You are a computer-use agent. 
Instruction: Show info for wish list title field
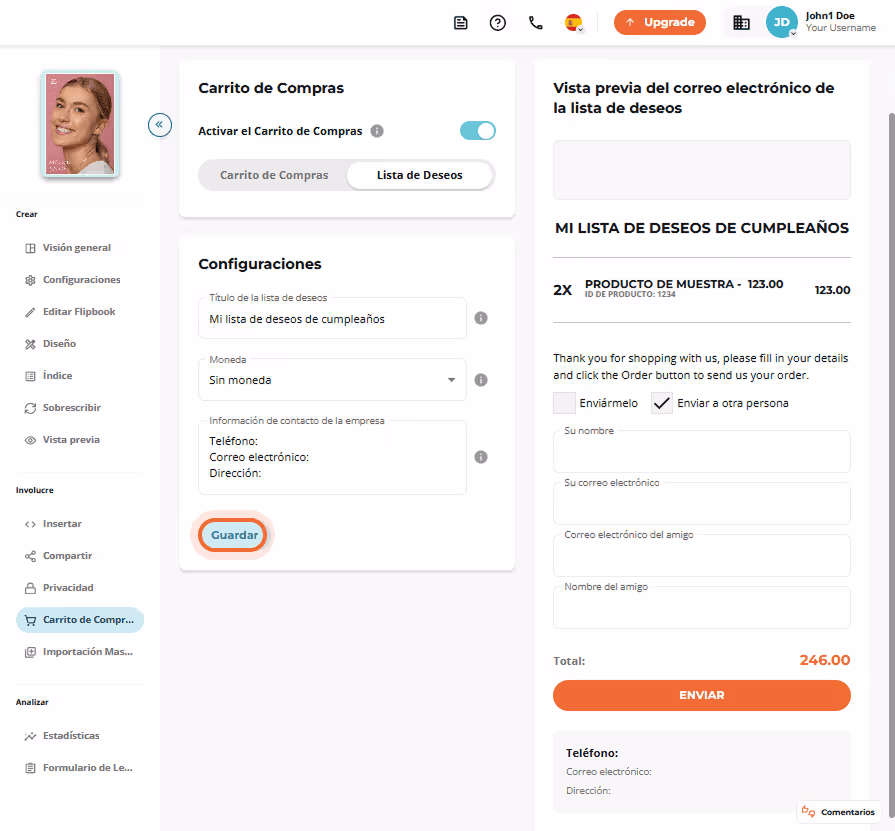[x=481, y=318]
